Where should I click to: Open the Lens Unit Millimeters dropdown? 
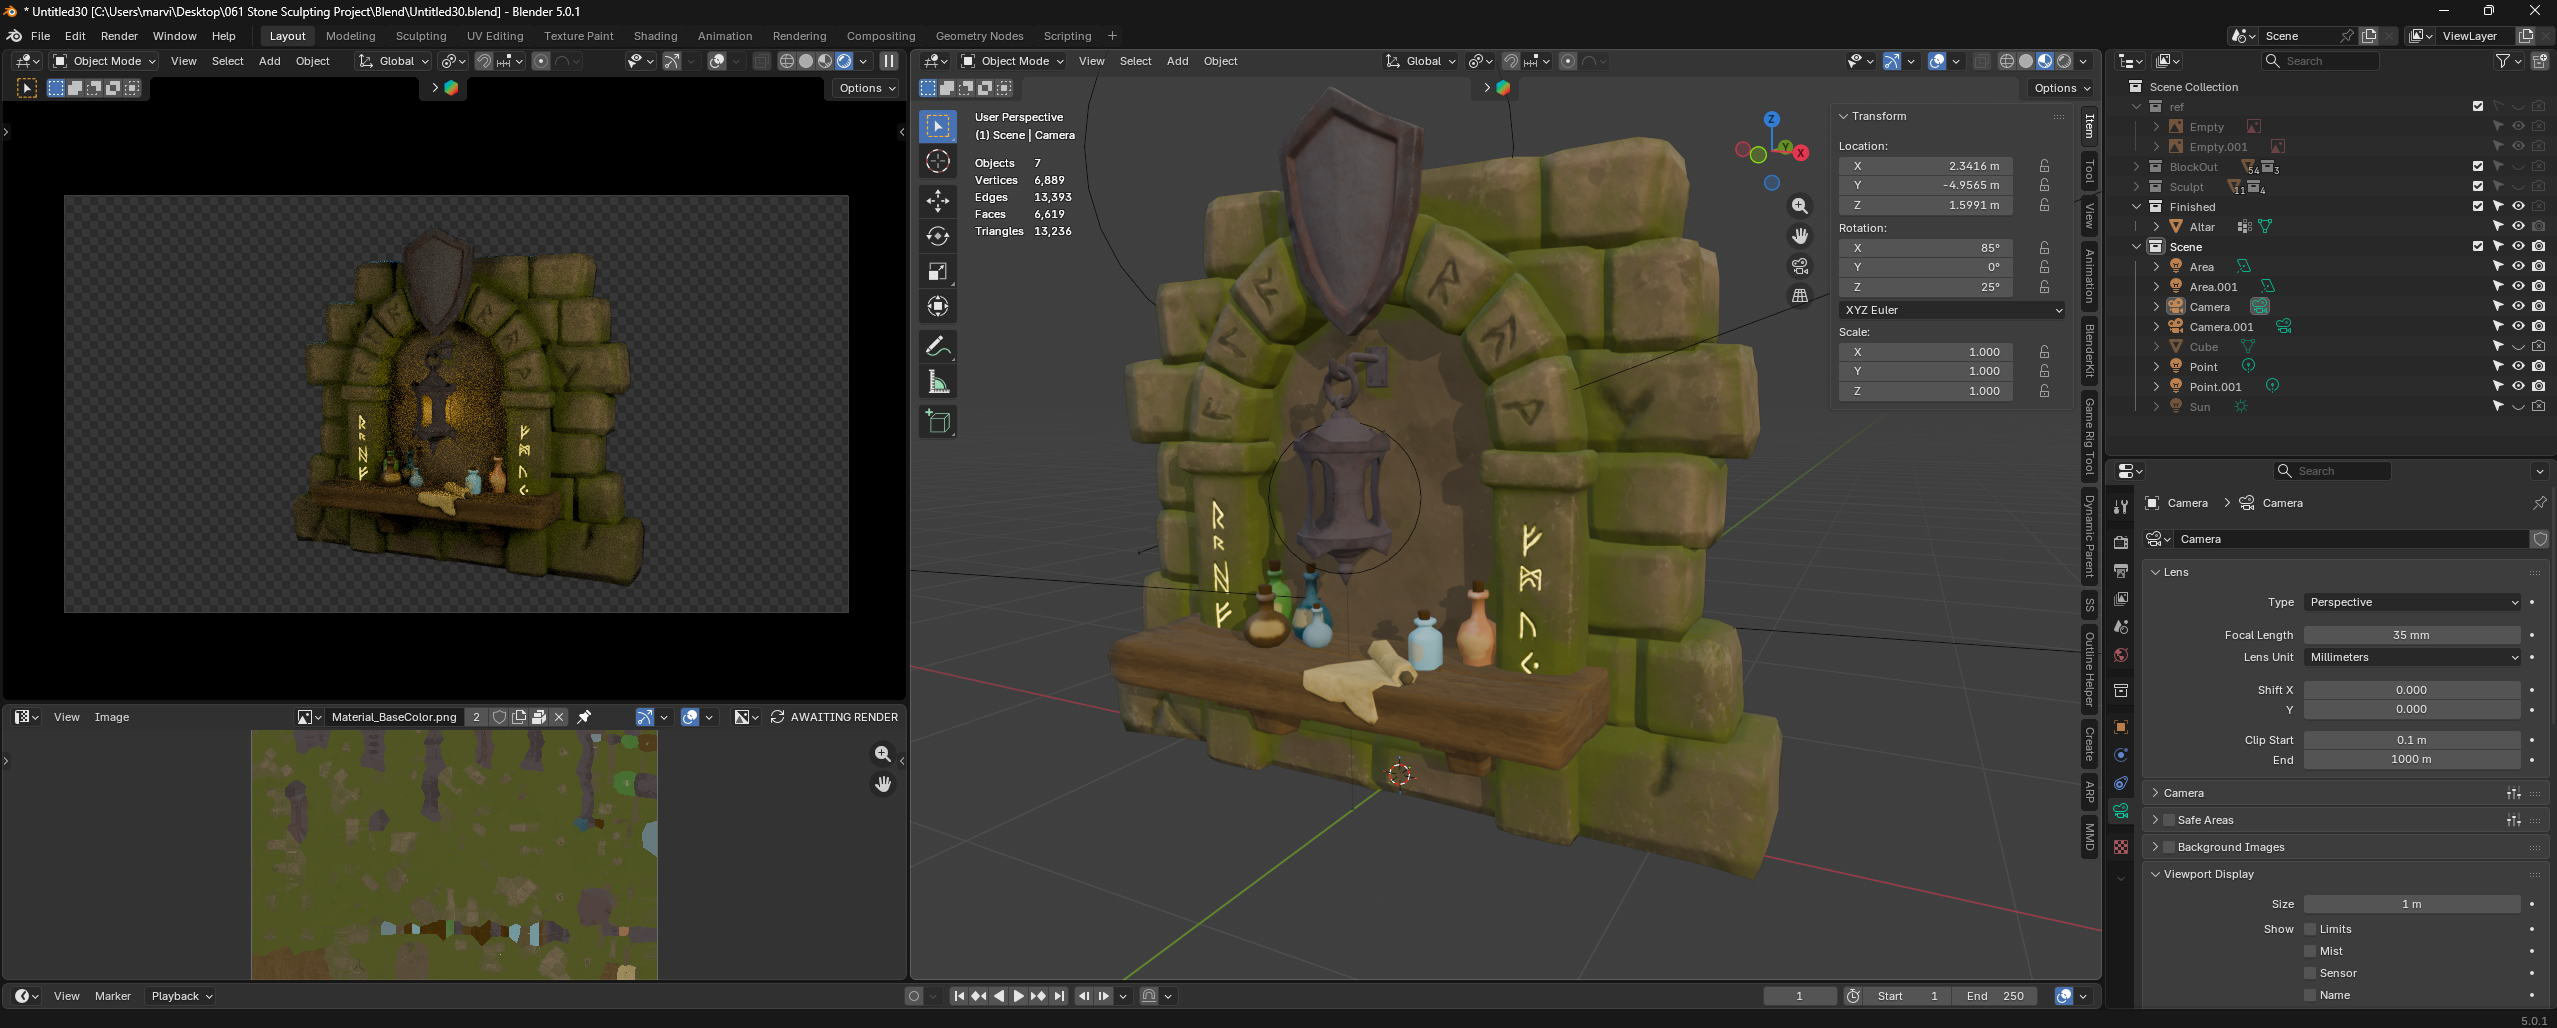(x=2411, y=657)
